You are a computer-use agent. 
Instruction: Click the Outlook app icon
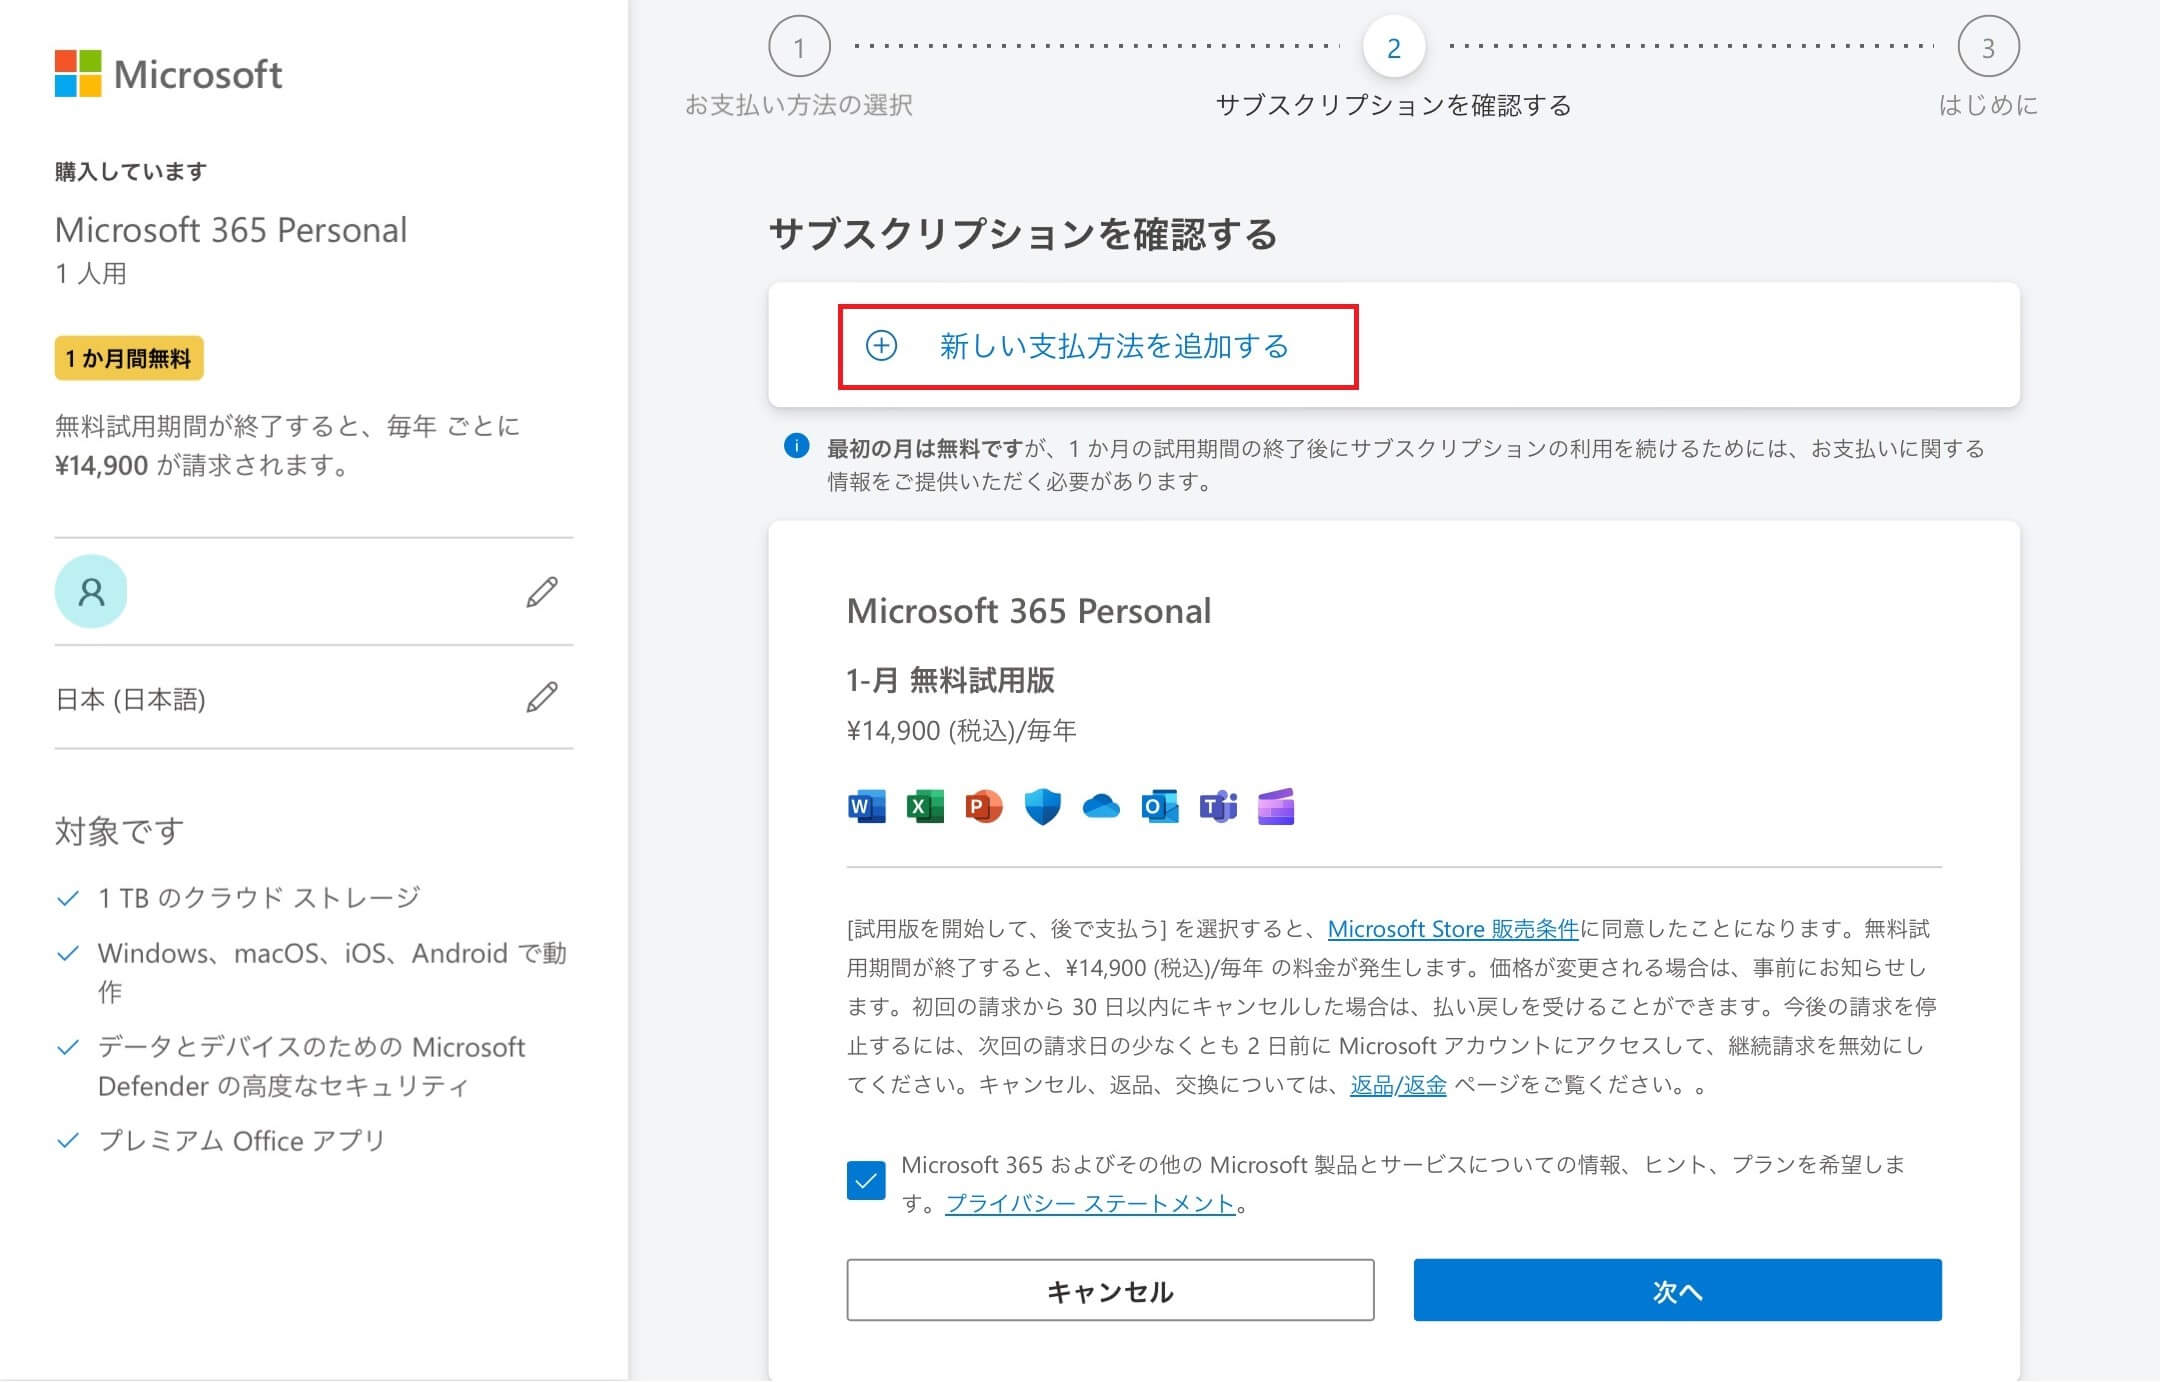(x=1160, y=806)
